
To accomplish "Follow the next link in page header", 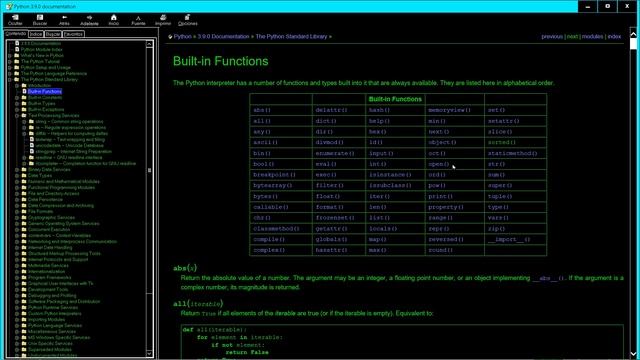I will click(572, 36).
